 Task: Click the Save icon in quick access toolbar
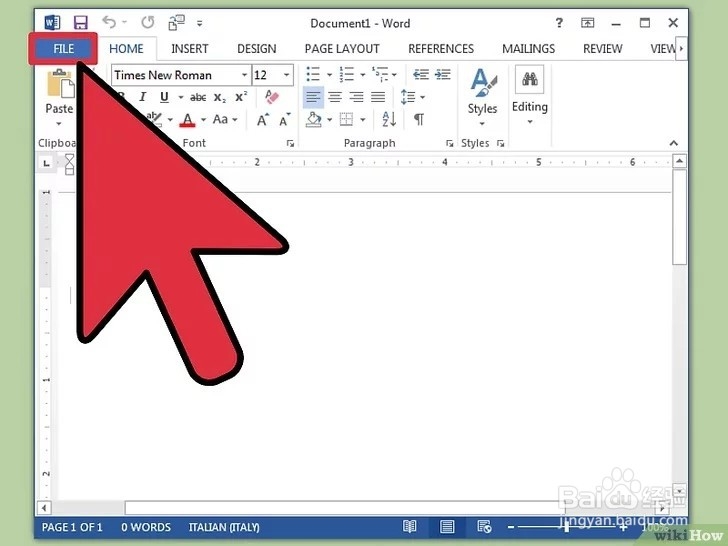(x=81, y=22)
